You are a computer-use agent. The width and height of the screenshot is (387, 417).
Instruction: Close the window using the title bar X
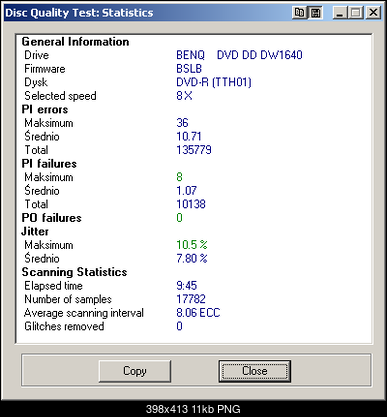coord(373,13)
